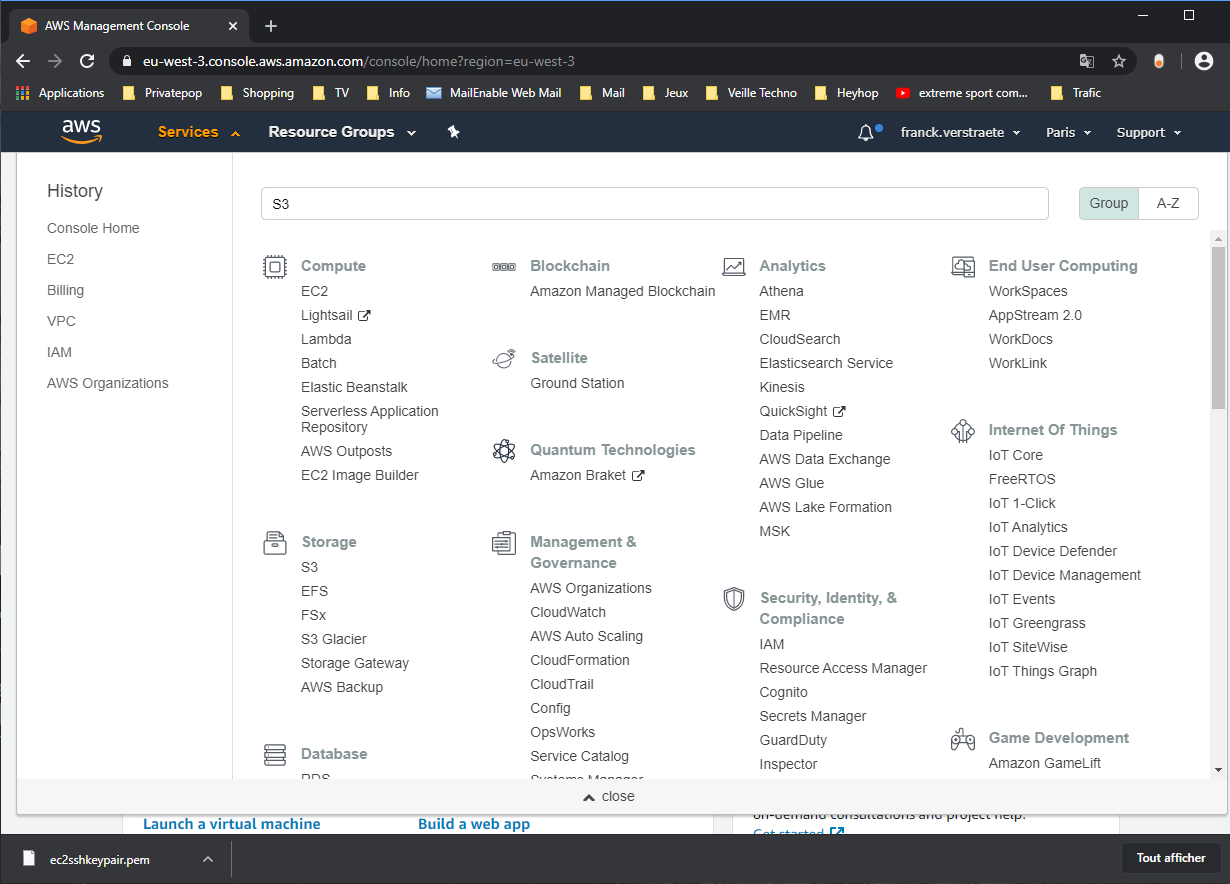The image size is (1230, 884).
Task: Click the Game Development controller icon
Action: (963, 738)
